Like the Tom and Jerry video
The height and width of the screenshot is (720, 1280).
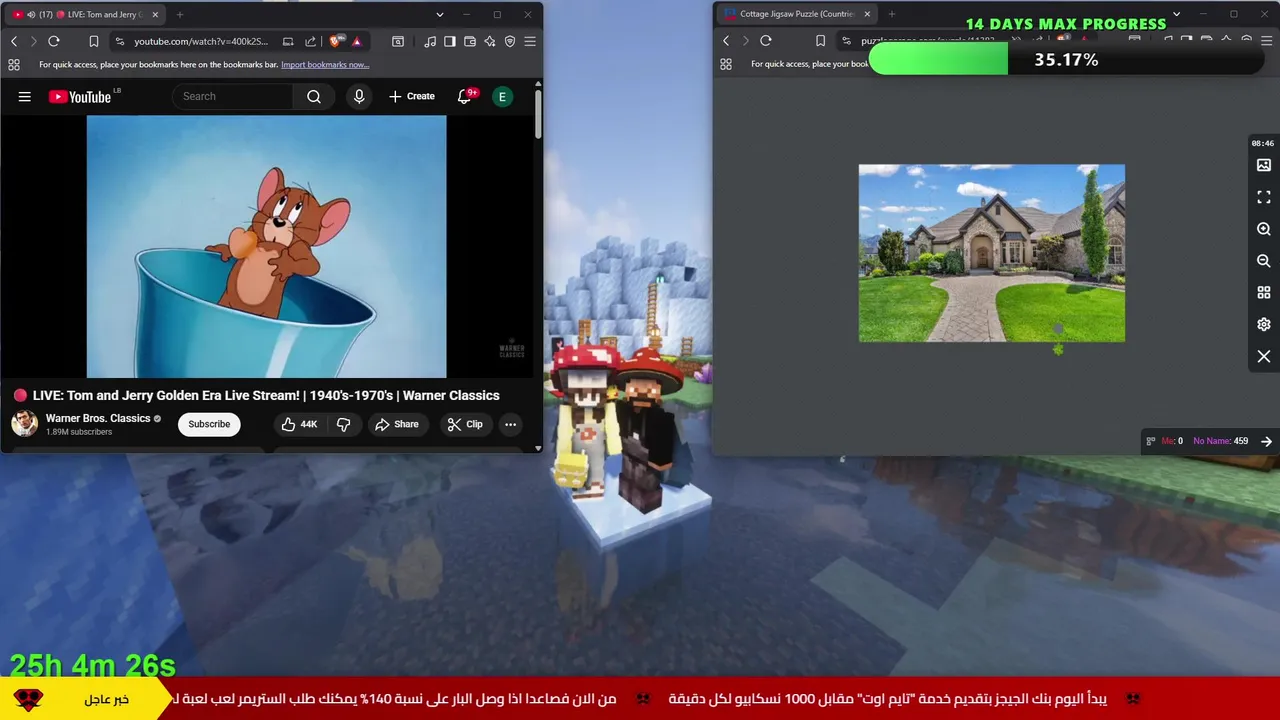point(299,424)
